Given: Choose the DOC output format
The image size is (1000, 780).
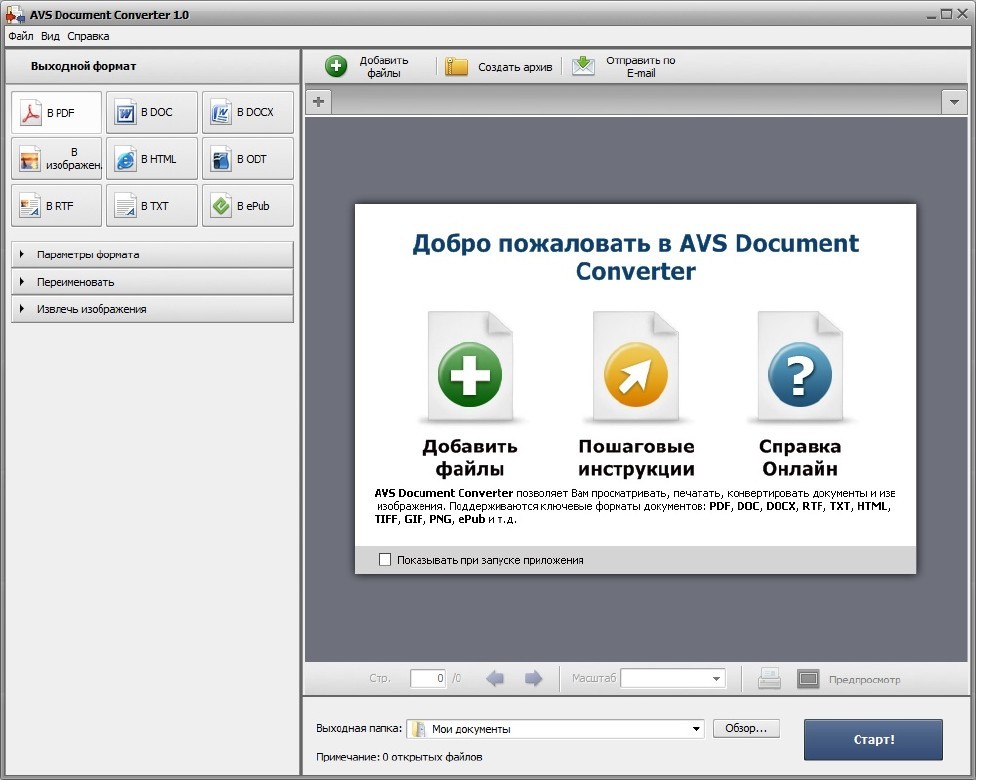Looking at the screenshot, I should coord(152,112).
